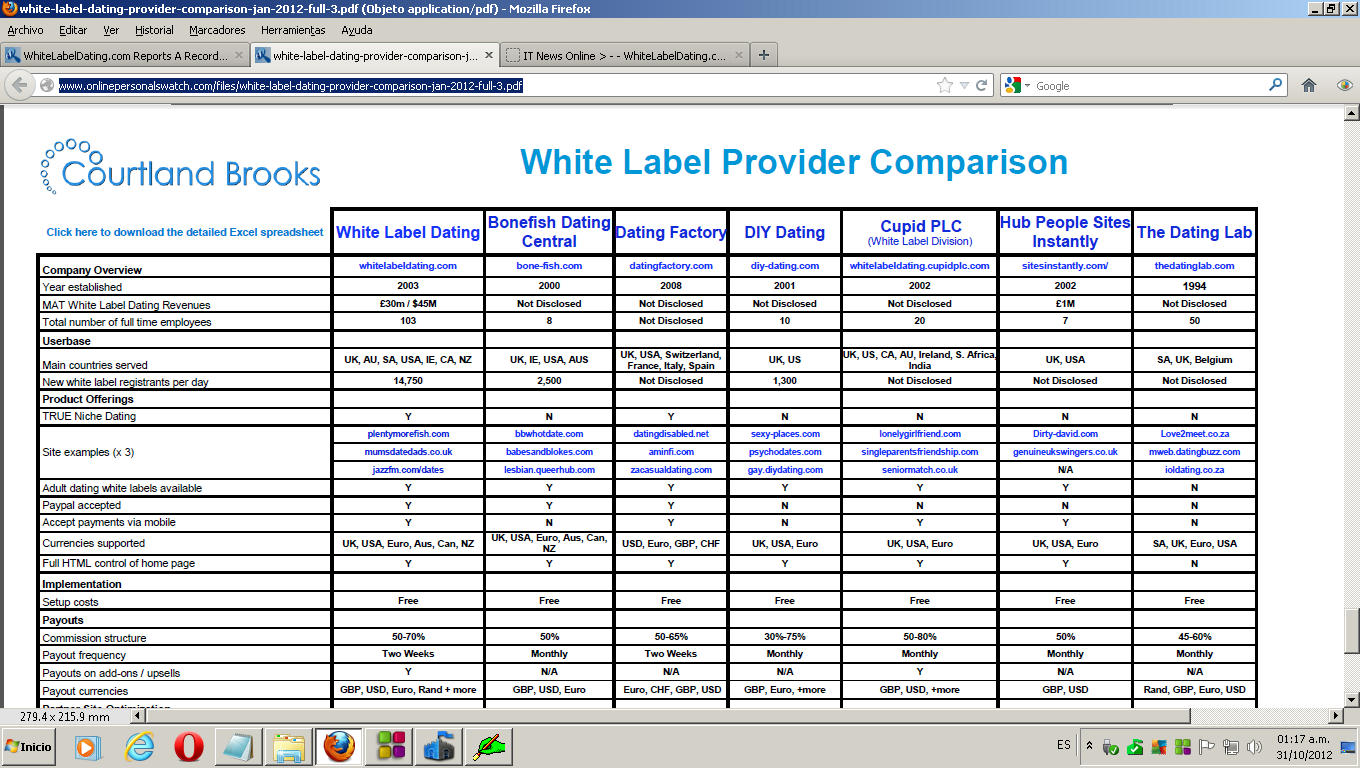1360x768 pixels.
Task: Go back with the browser Back arrow
Action: click(19, 86)
